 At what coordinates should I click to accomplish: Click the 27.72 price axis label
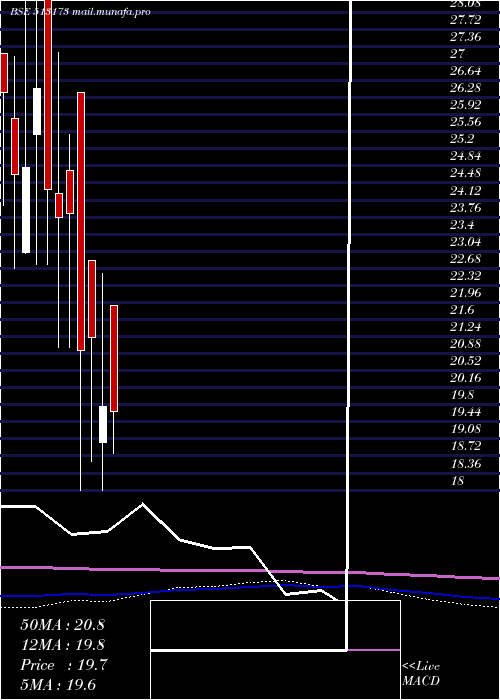tap(466, 20)
